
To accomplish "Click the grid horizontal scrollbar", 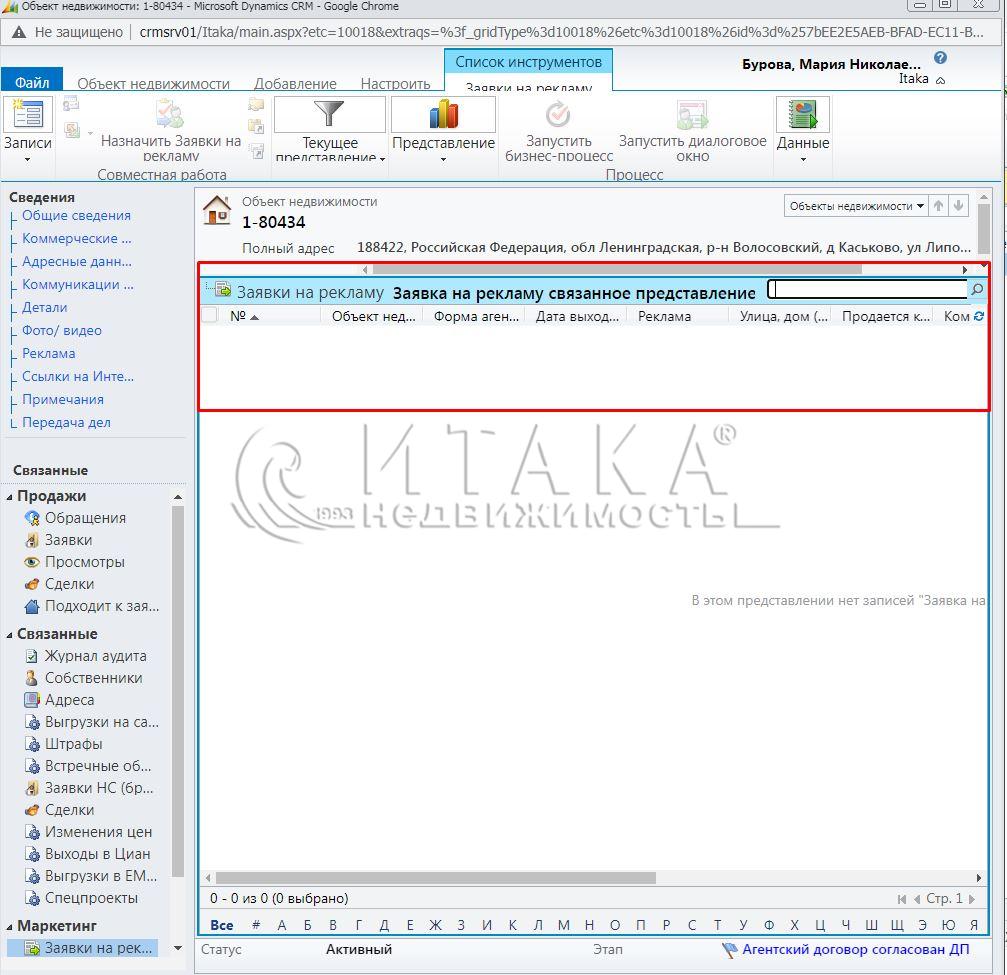I will click(435, 877).
